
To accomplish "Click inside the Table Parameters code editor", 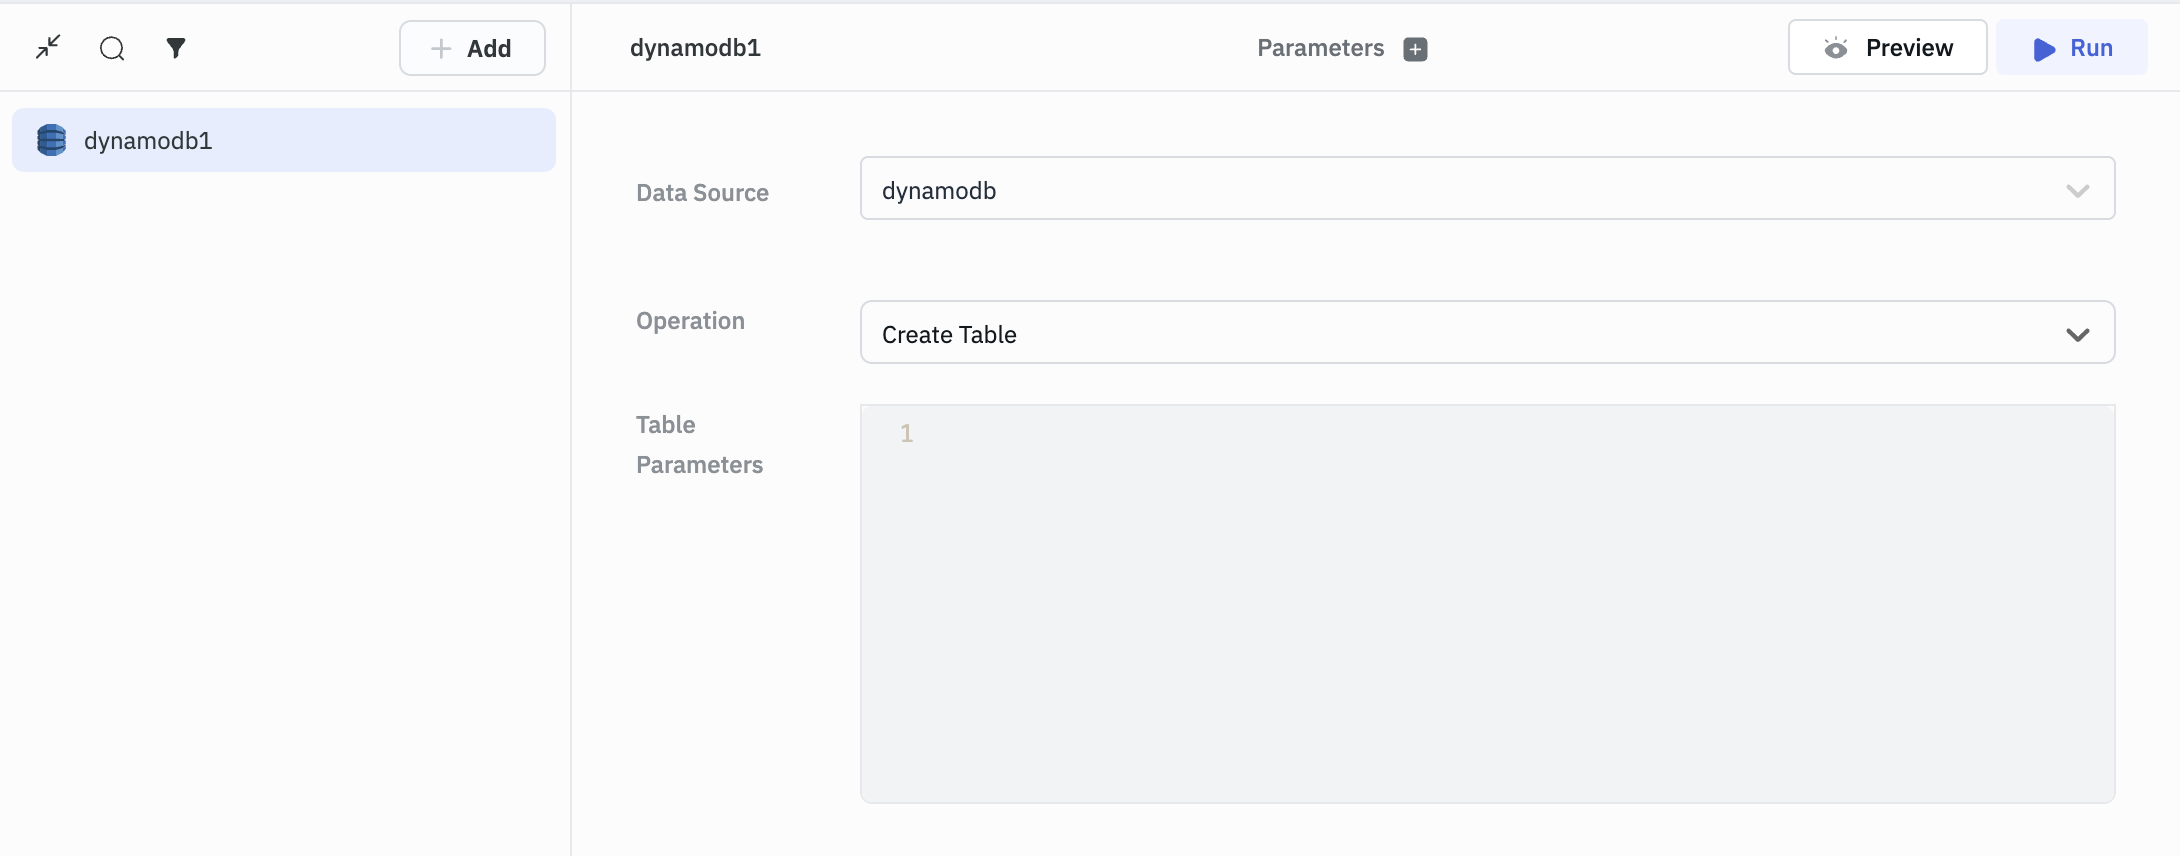I will point(1500,600).
